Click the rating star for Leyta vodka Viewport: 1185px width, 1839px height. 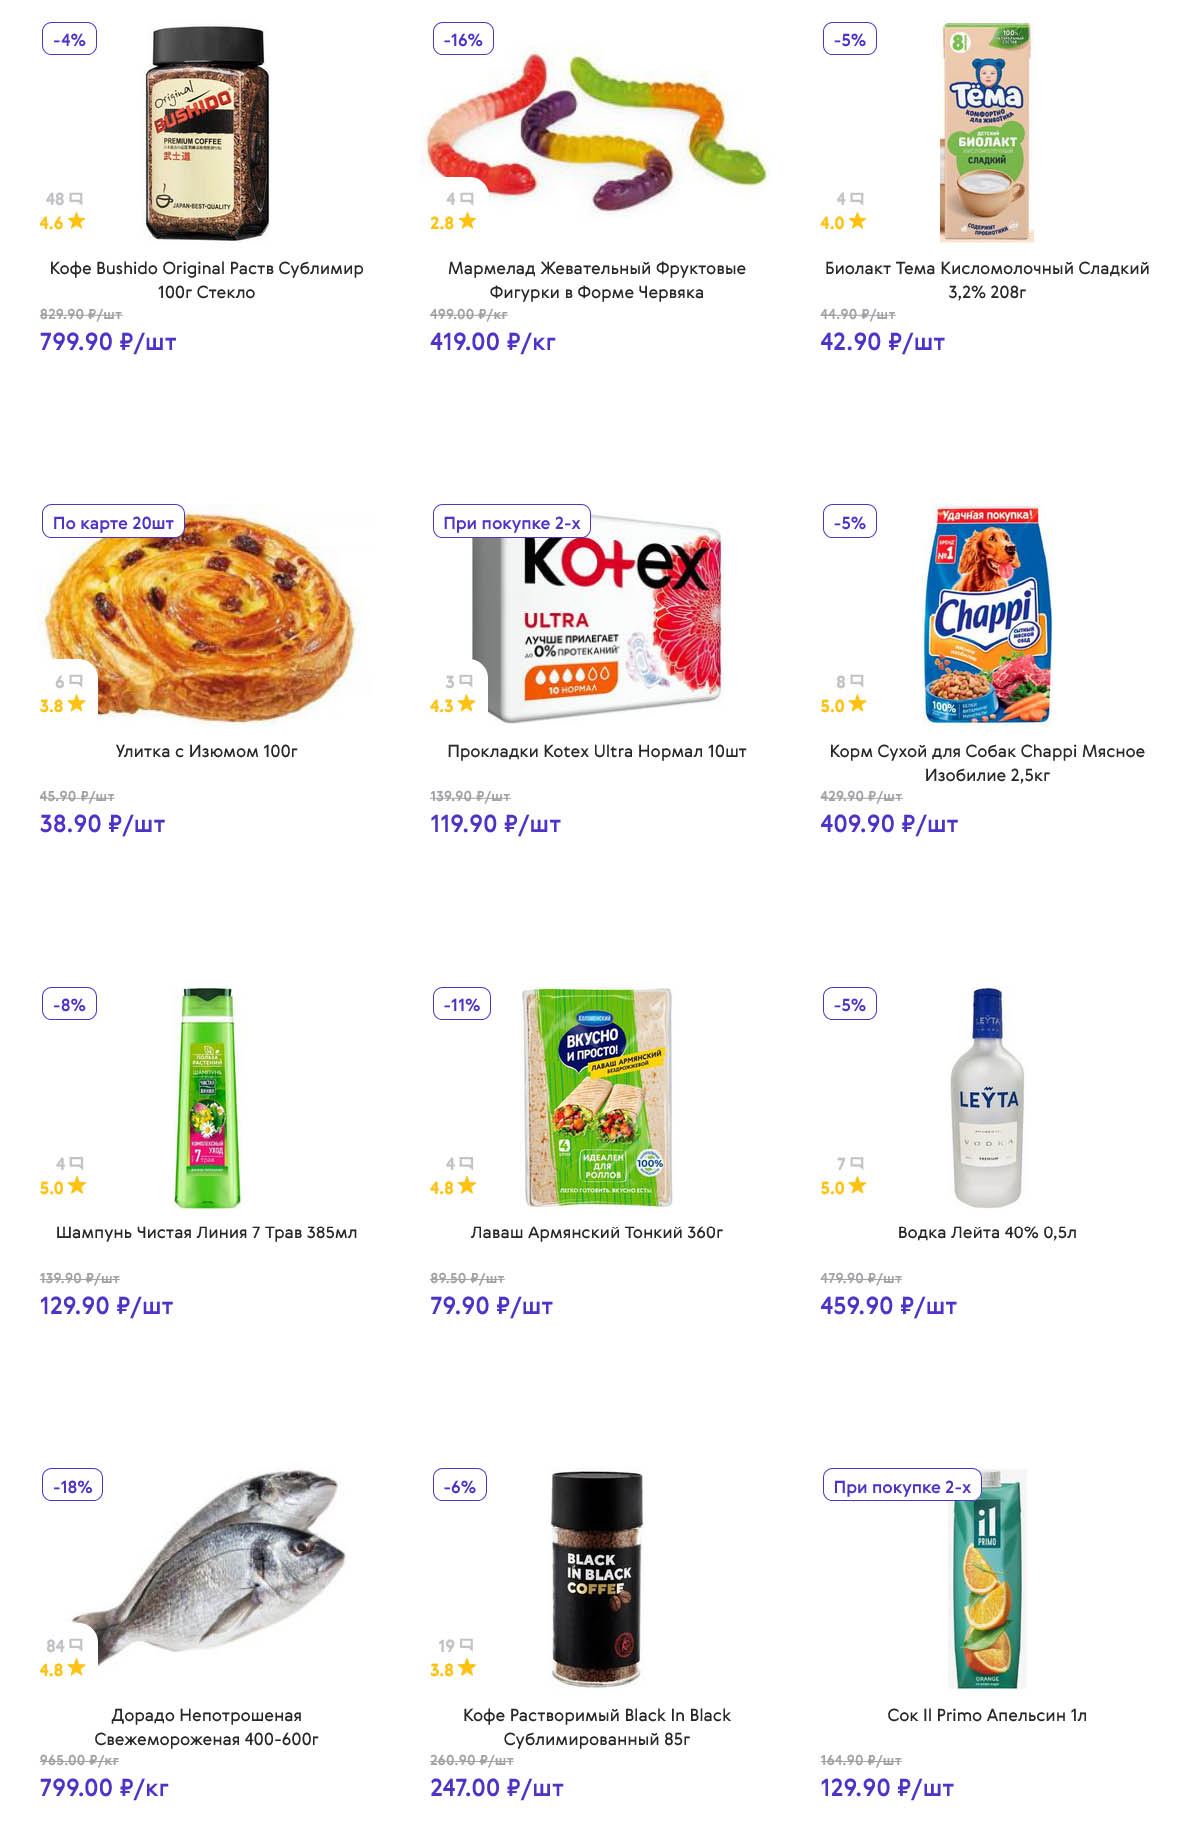tap(857, 1186)
